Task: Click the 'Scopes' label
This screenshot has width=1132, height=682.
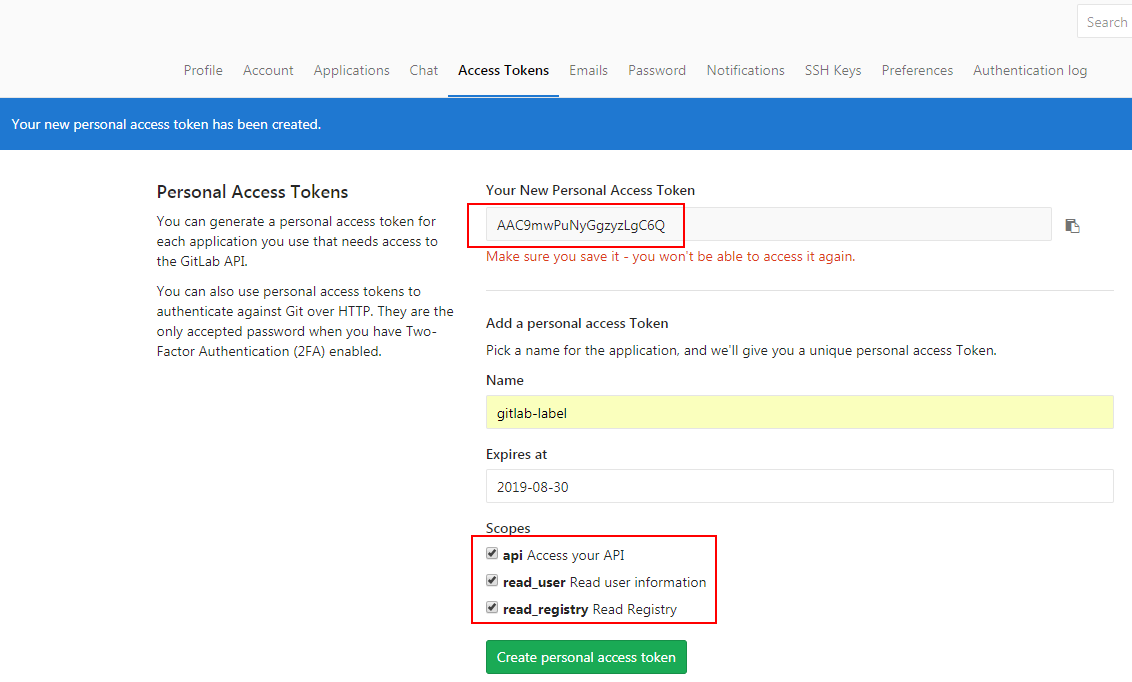Action: [508, 528]
